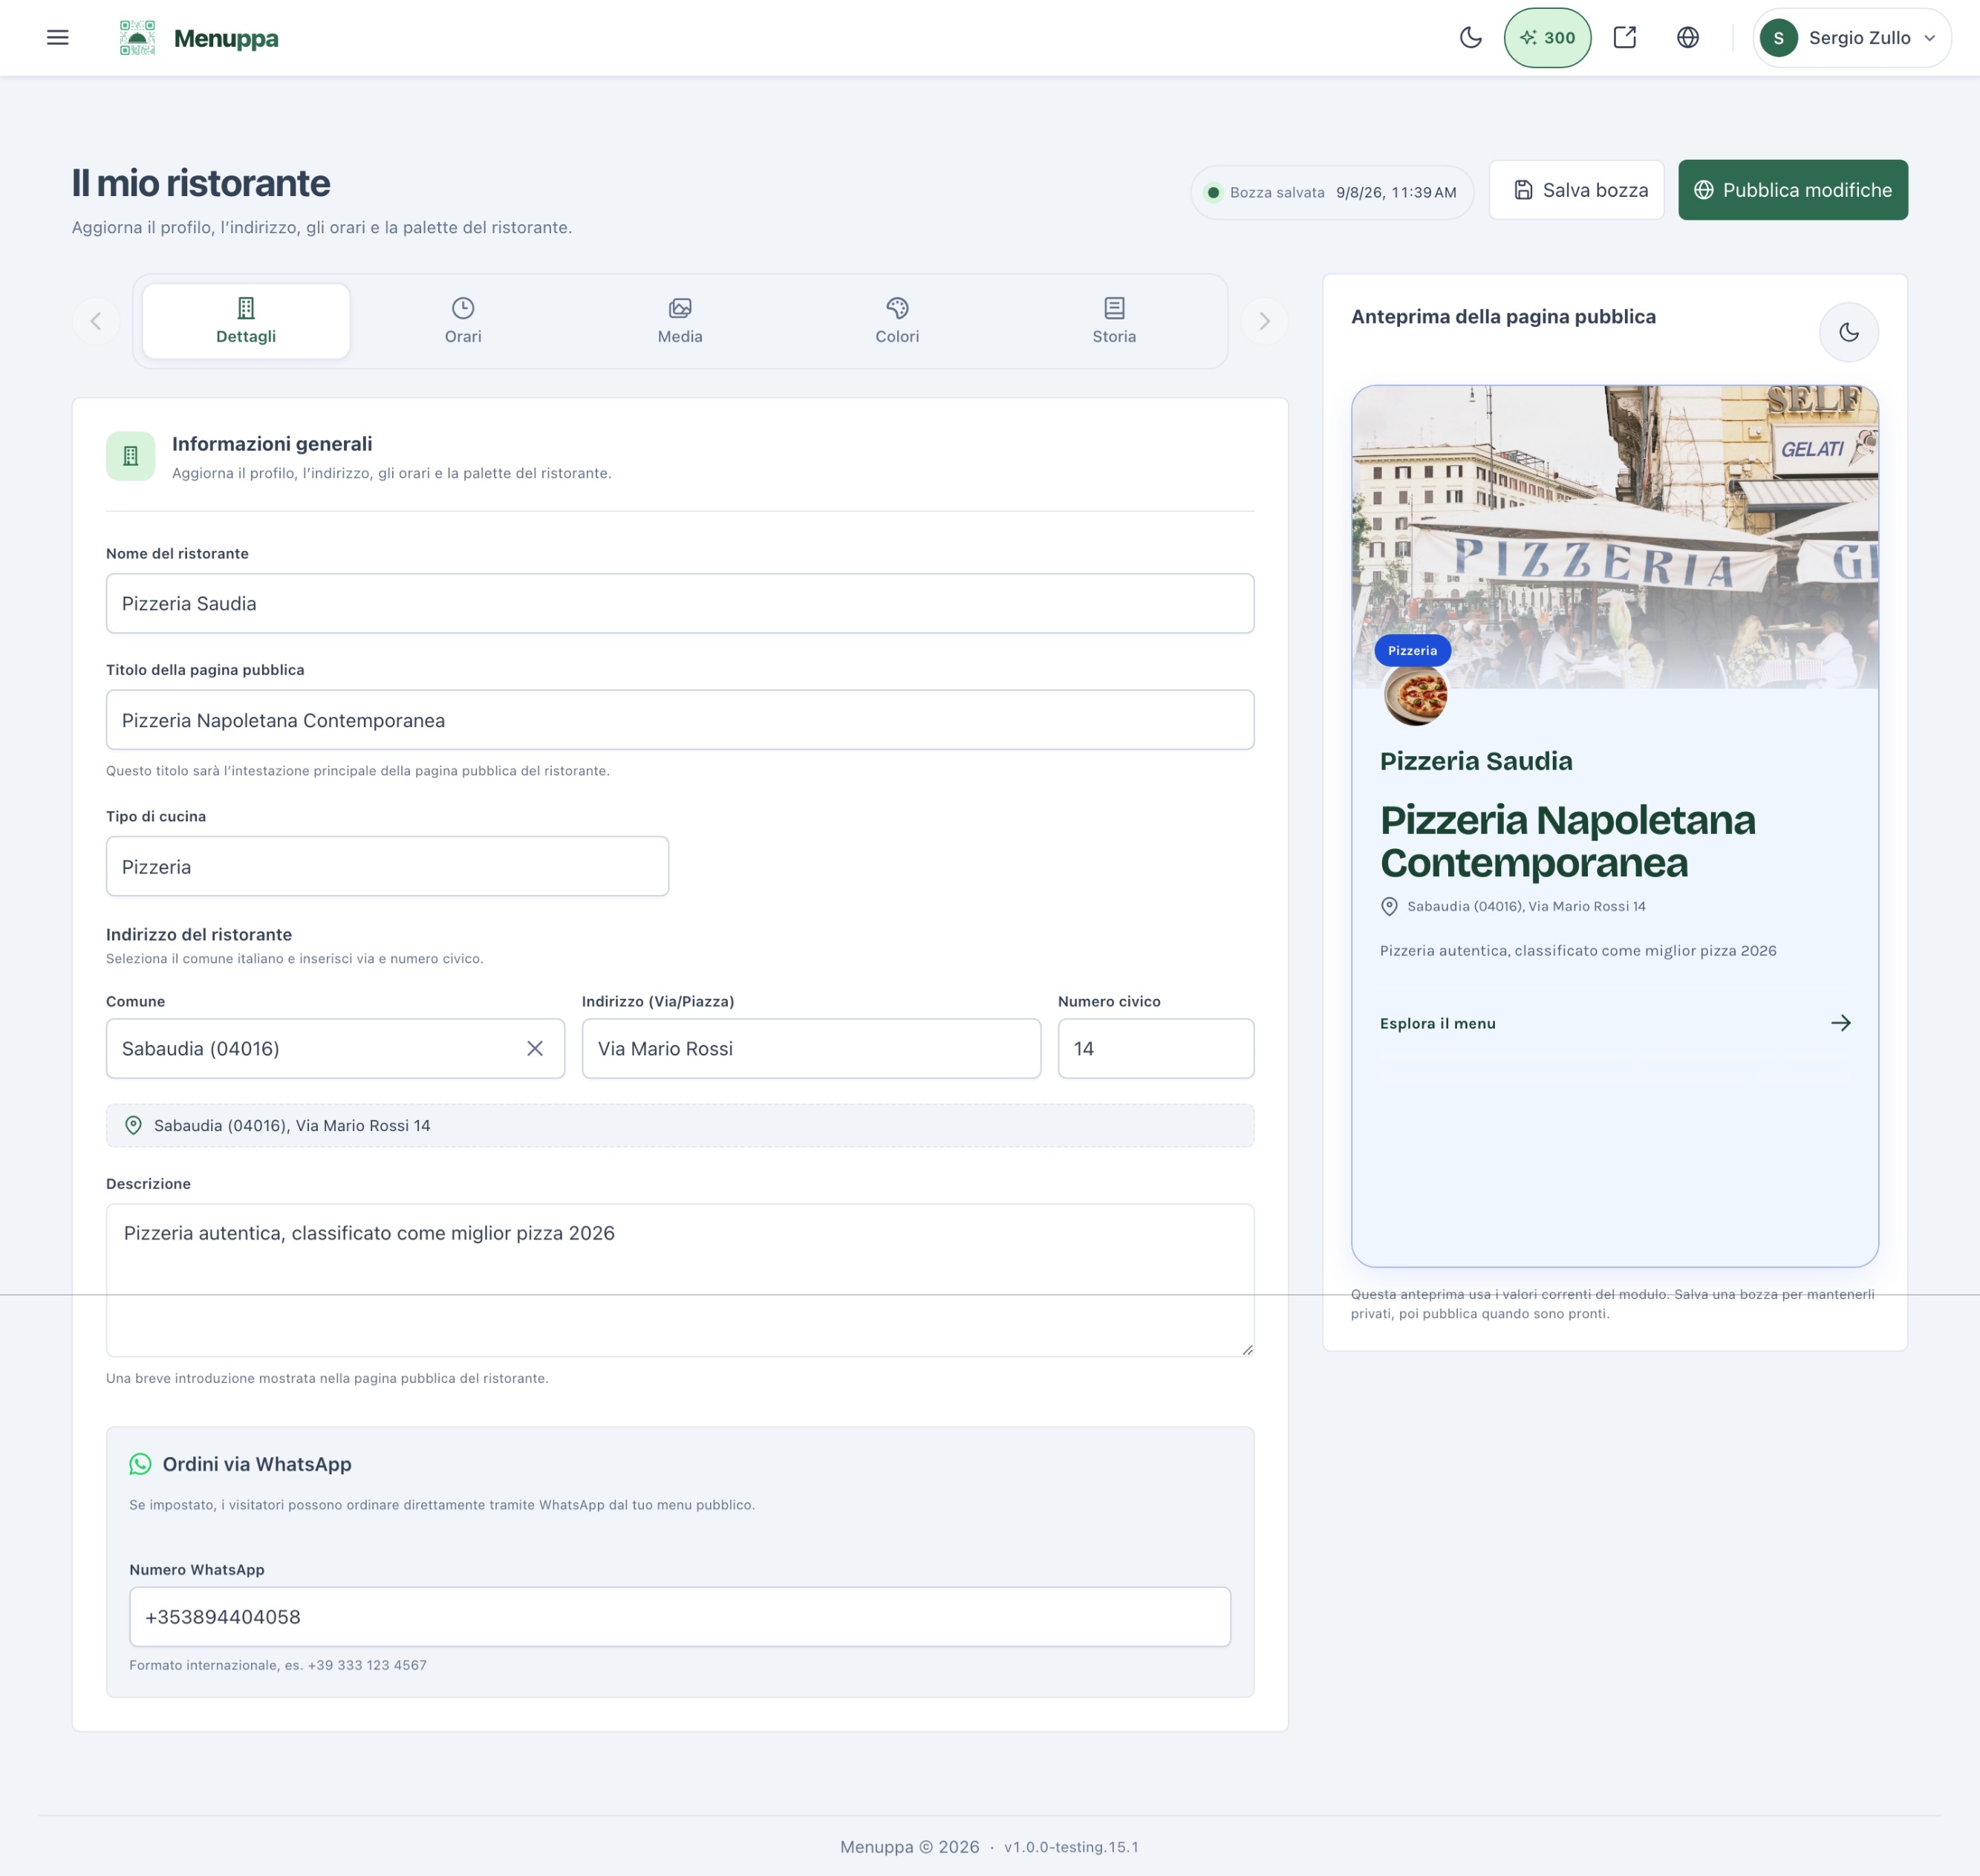Click the Descrizione text area
This screenshot has height=1876, width=1980.
click(680, 1280)
